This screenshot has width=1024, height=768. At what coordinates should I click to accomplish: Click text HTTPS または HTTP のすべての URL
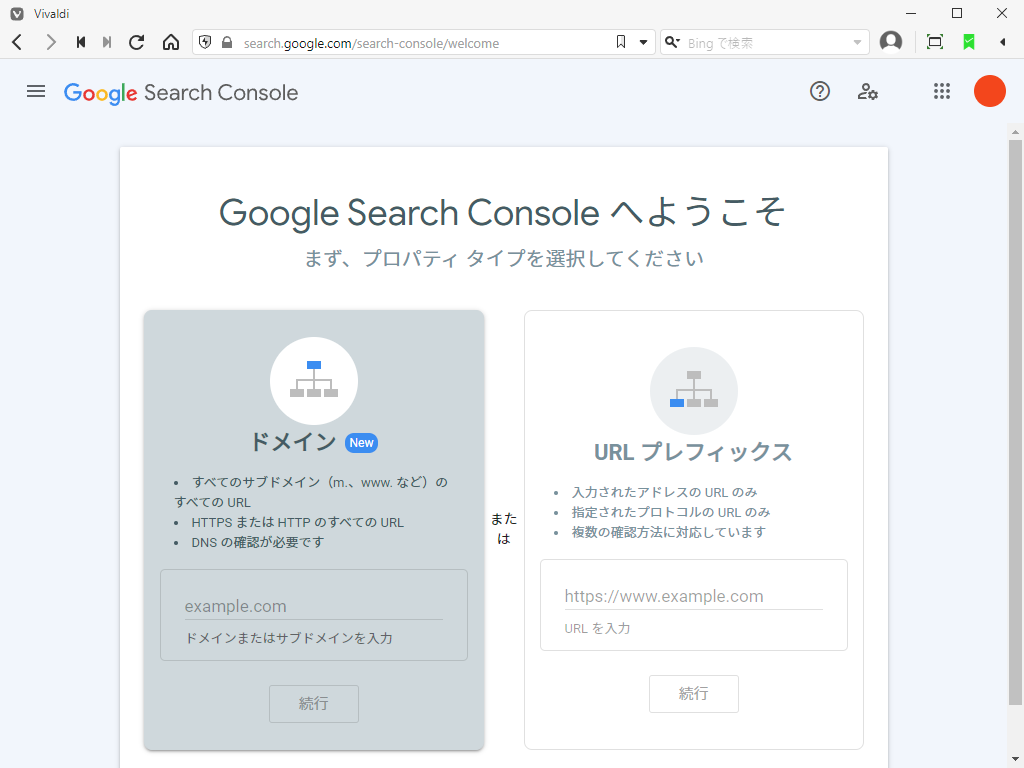[298, 522]
